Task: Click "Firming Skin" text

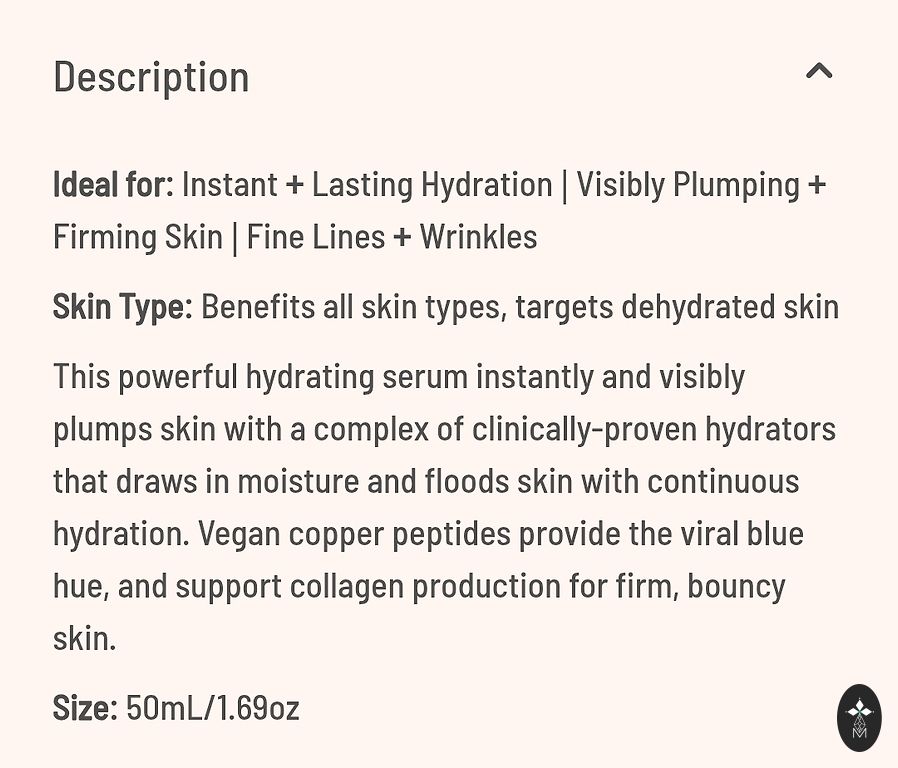Action: 138,237
